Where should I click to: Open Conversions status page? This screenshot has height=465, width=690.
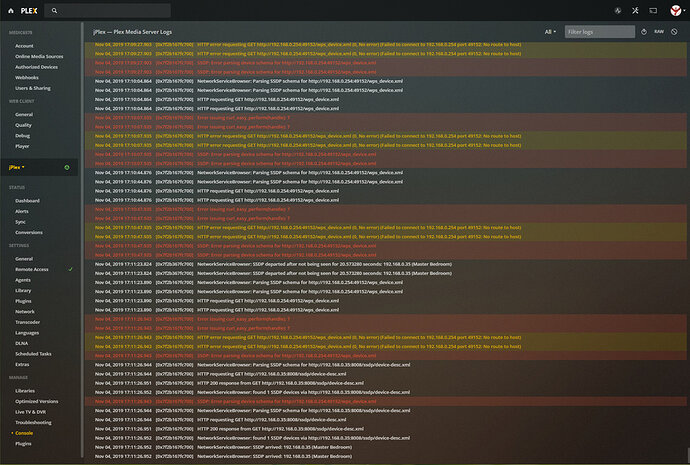[29, 232]
